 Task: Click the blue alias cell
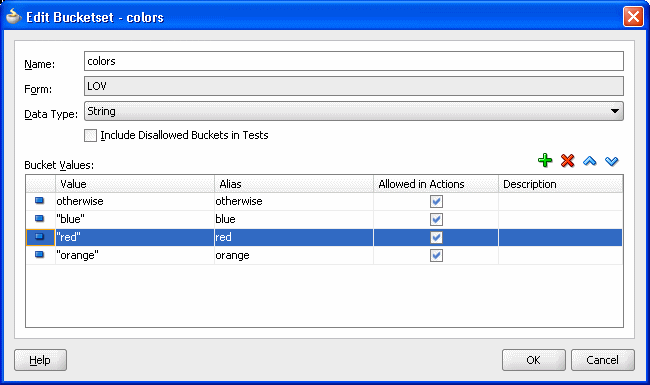click(x=294, y=219)
